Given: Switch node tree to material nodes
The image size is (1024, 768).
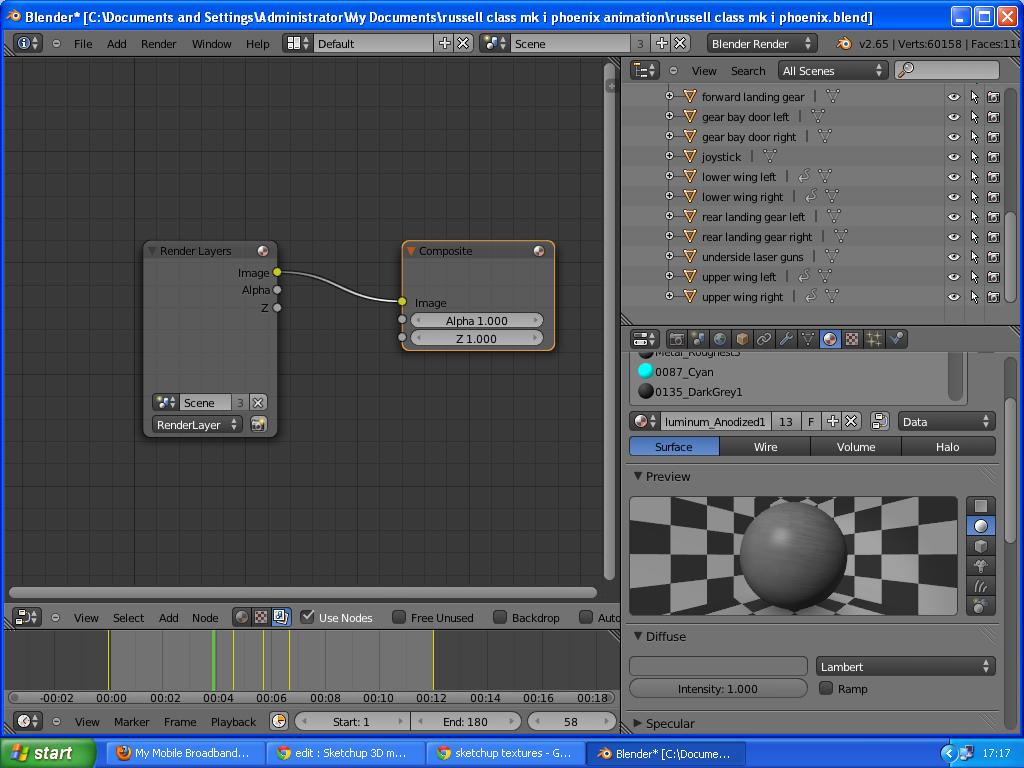Looking at the screenshot, I should pos(241,617).
